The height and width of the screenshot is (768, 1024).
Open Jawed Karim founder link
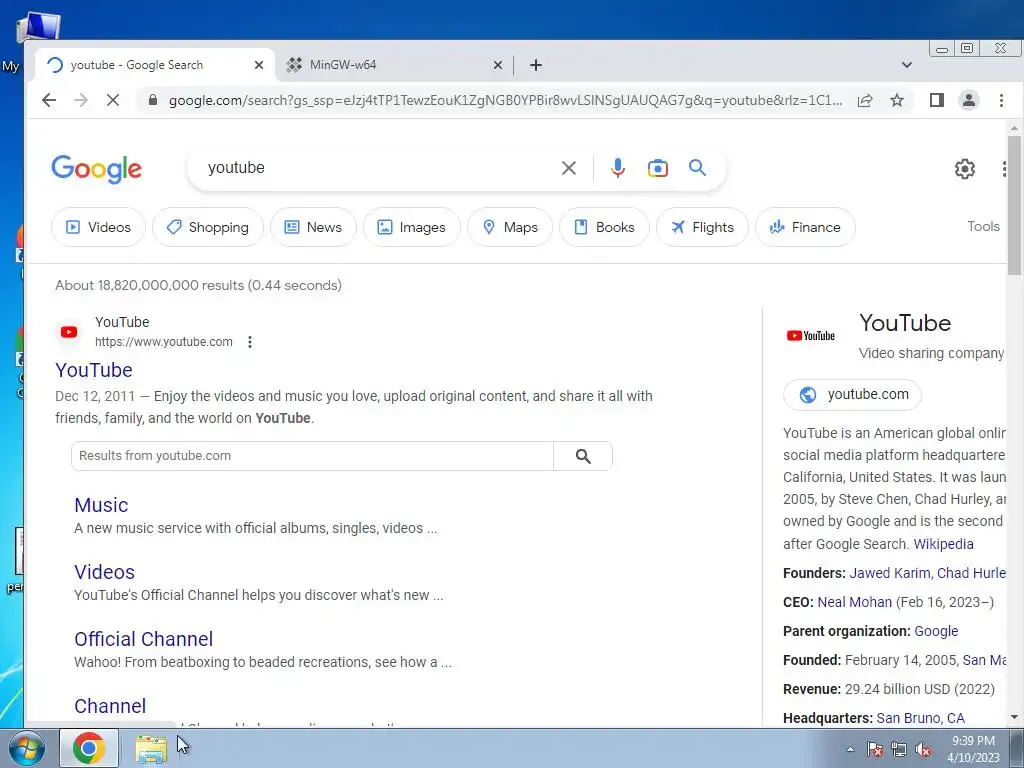pos(889,573)
